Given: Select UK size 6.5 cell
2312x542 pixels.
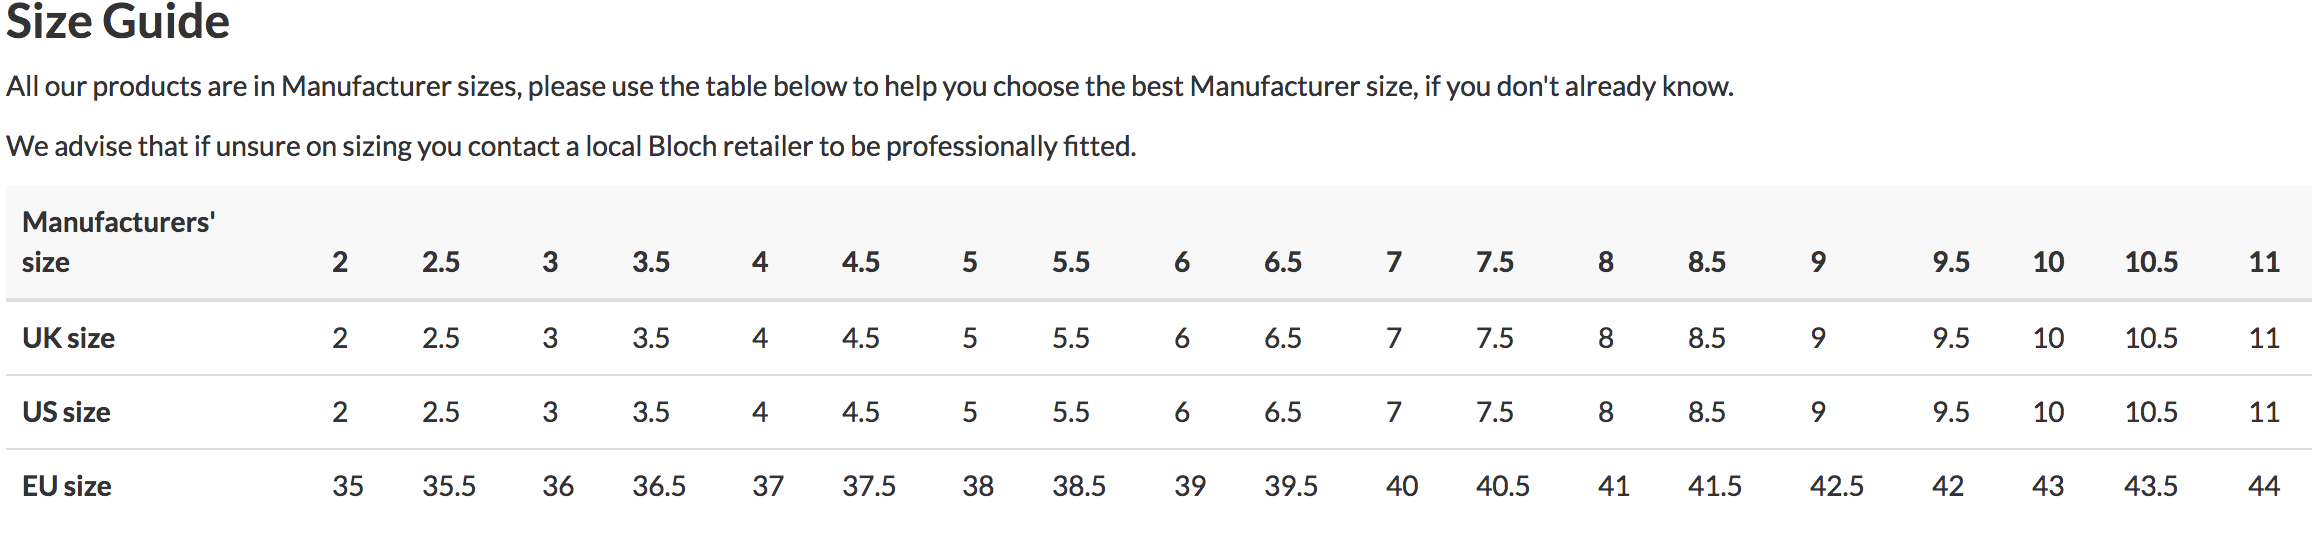Looking at the screenshot, I should point(1282,338).
